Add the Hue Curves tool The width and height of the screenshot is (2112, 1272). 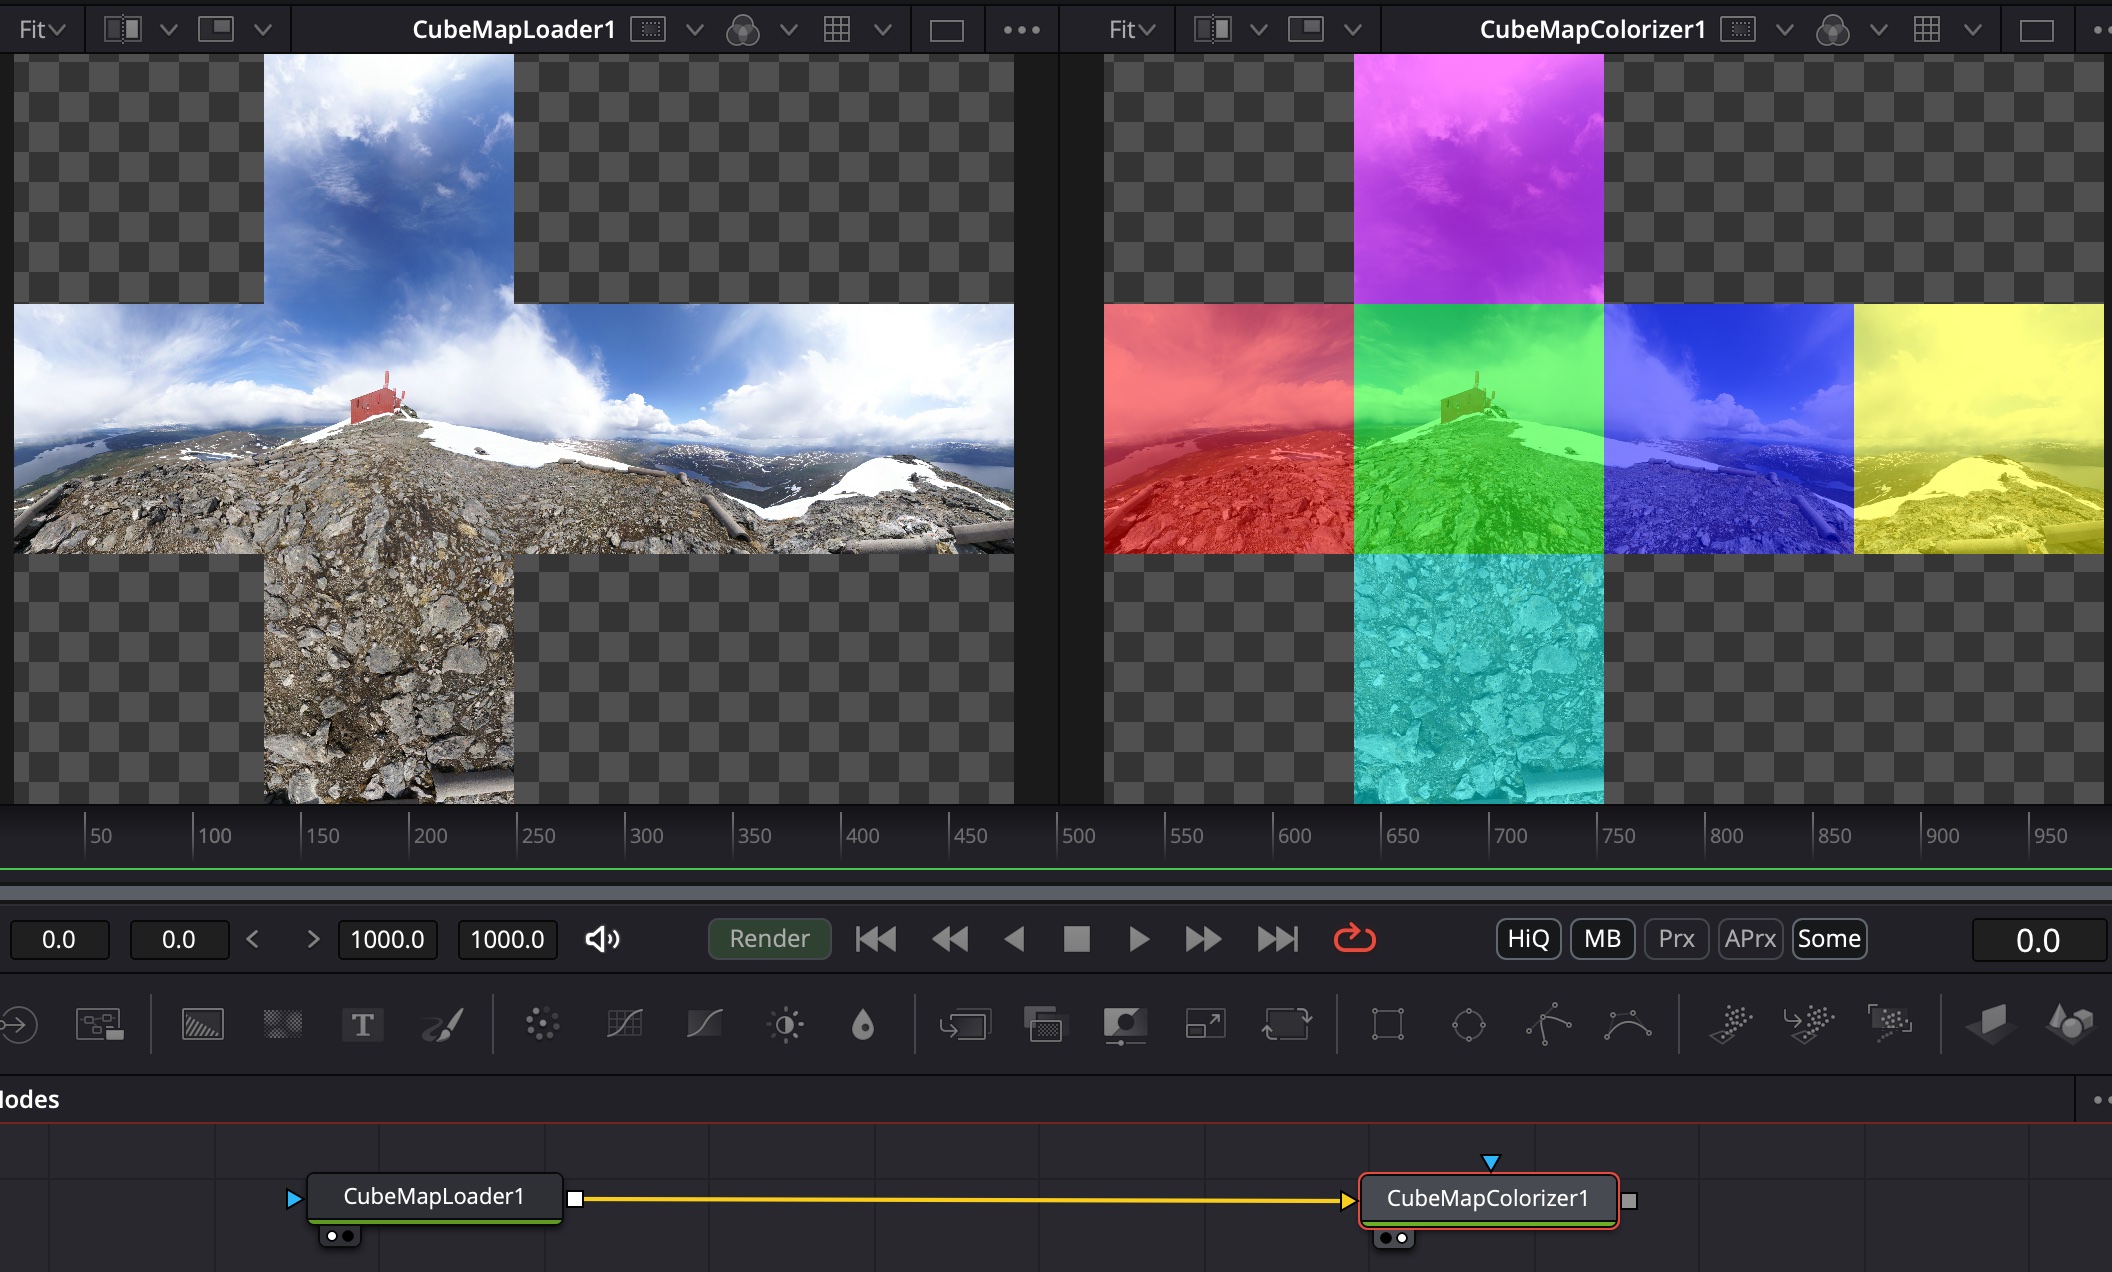pos(704,1024)
